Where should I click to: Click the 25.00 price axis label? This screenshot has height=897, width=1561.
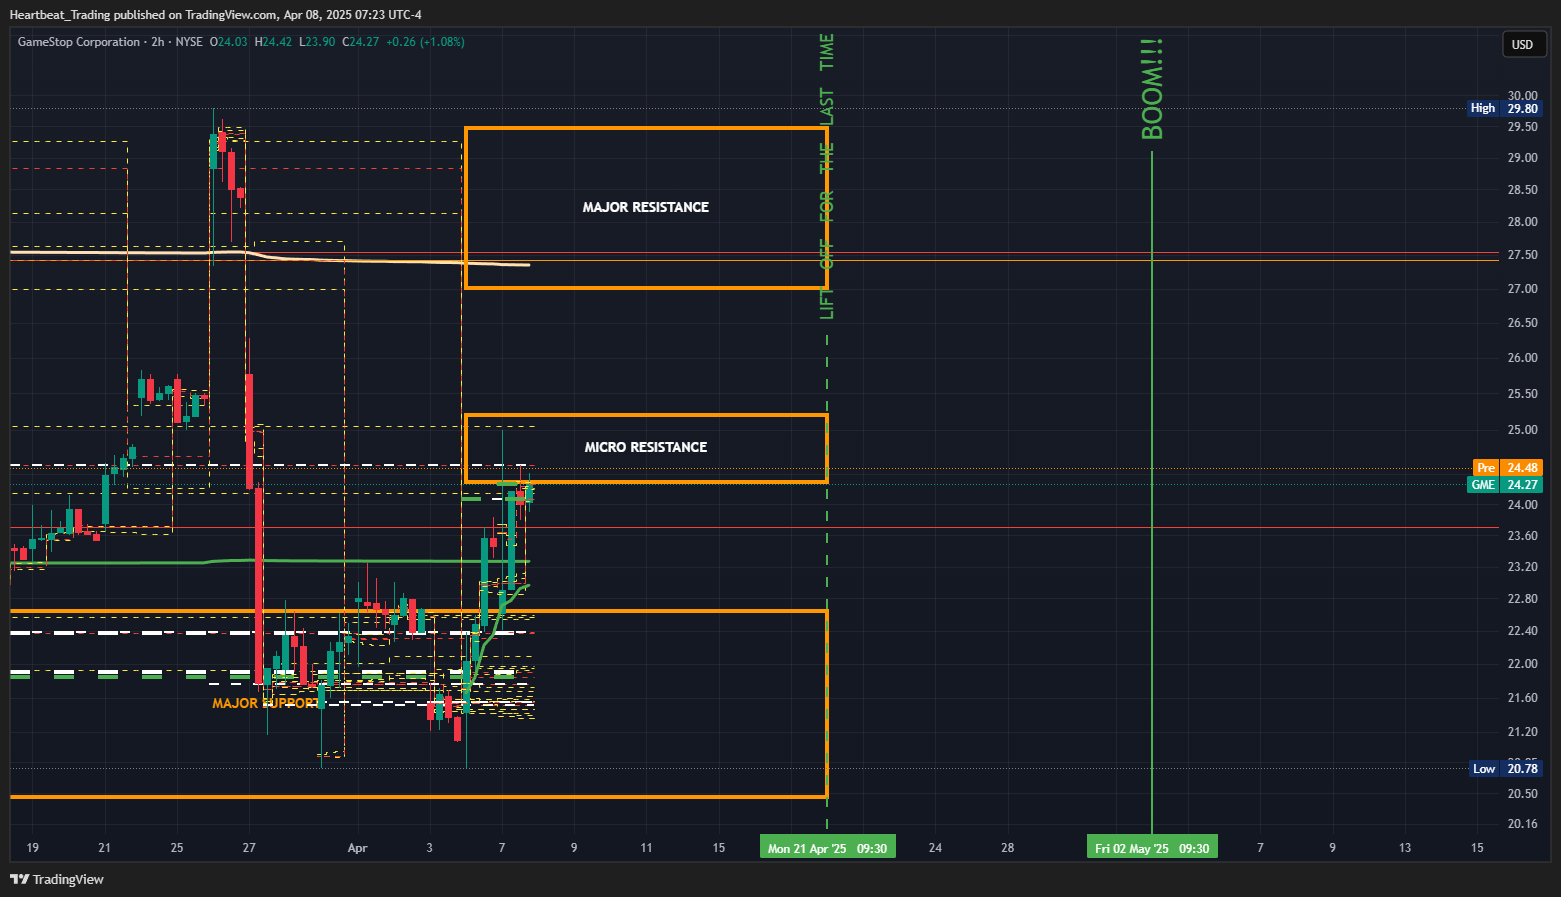[1523, 430]
